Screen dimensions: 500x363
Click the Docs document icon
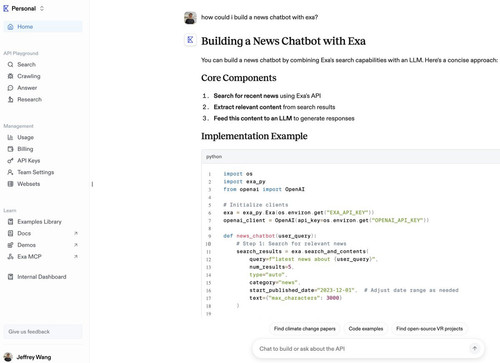10,233
